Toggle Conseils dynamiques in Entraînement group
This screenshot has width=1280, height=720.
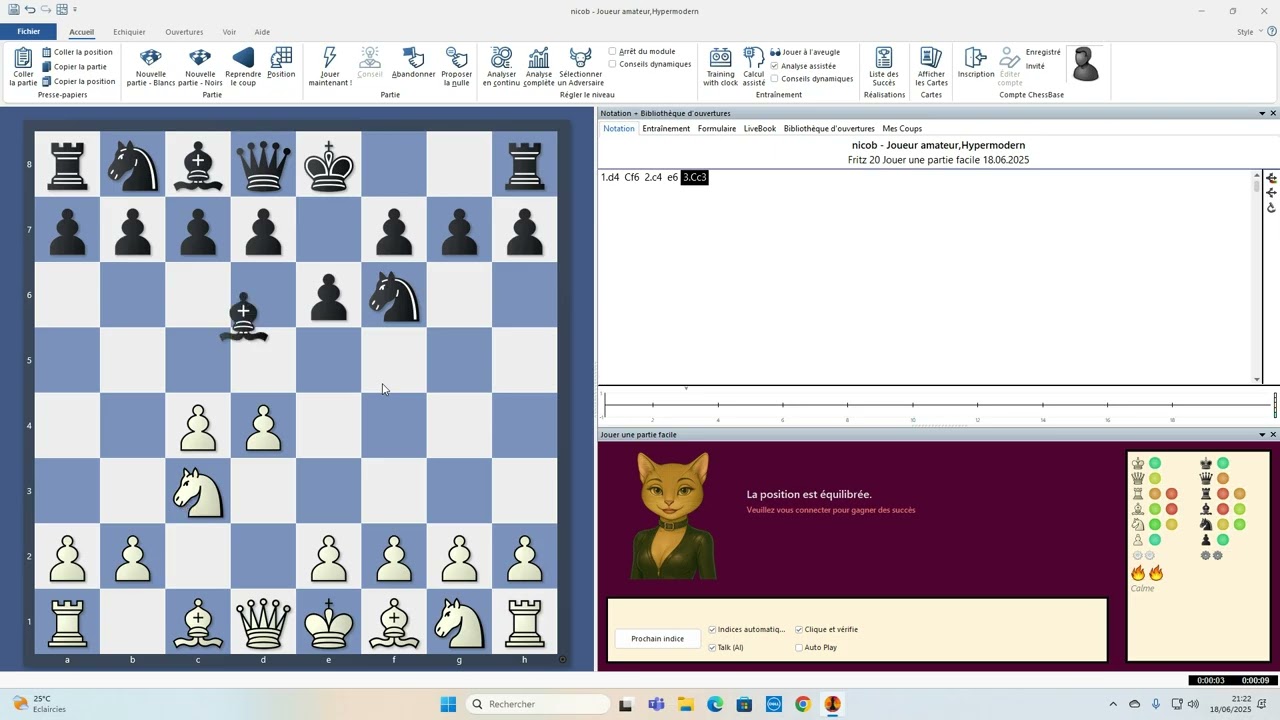point(775,79)
